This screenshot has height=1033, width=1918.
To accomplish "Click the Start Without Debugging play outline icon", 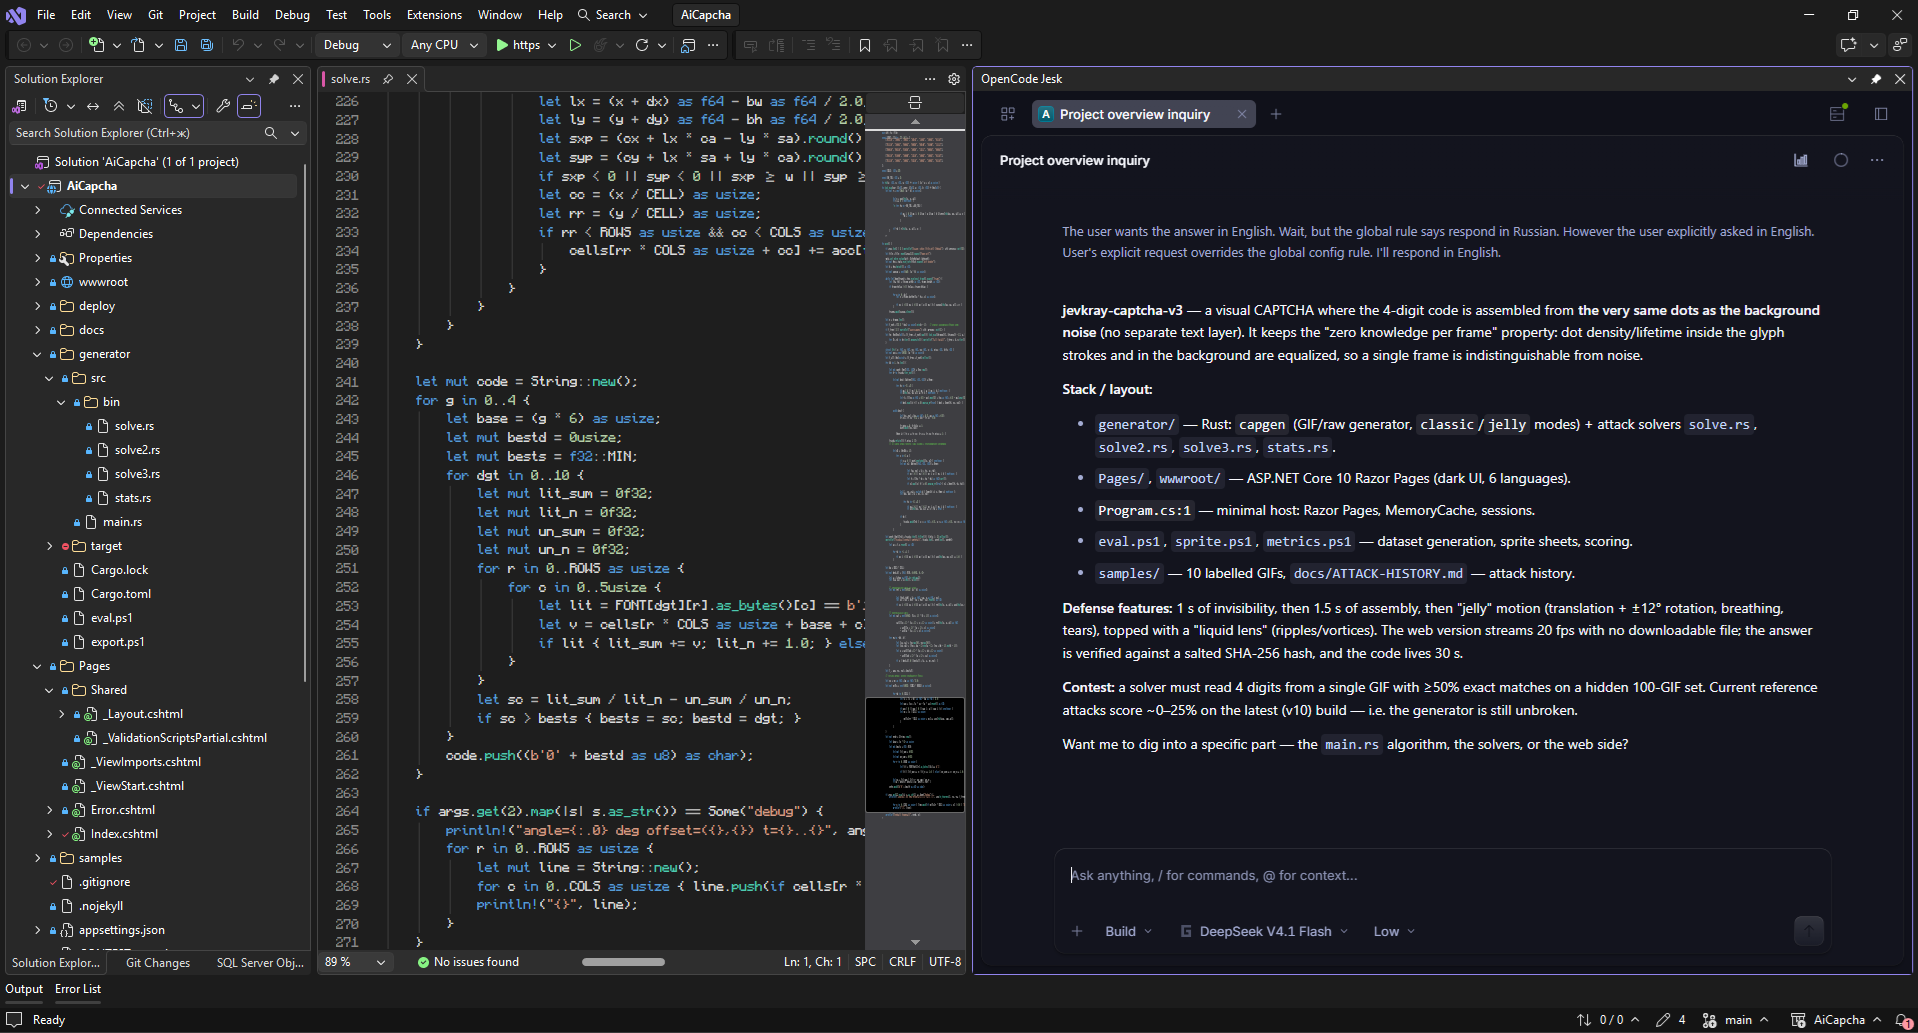I will [575, 45].
